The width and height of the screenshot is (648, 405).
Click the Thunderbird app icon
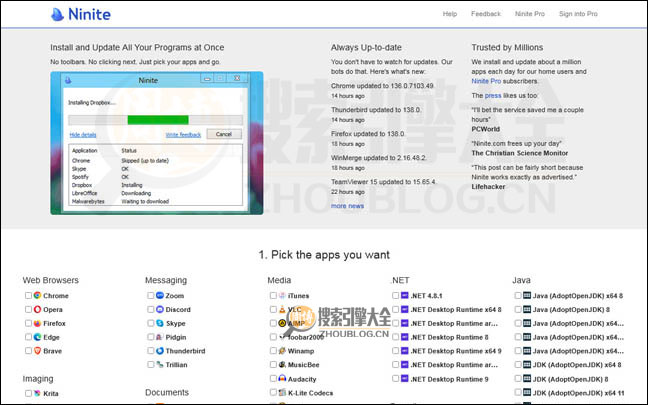pos(160,351)
